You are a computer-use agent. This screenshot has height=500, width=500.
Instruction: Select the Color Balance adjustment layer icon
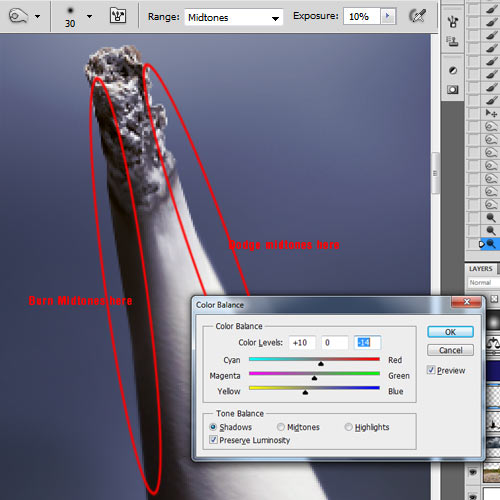tap(493, 344)
